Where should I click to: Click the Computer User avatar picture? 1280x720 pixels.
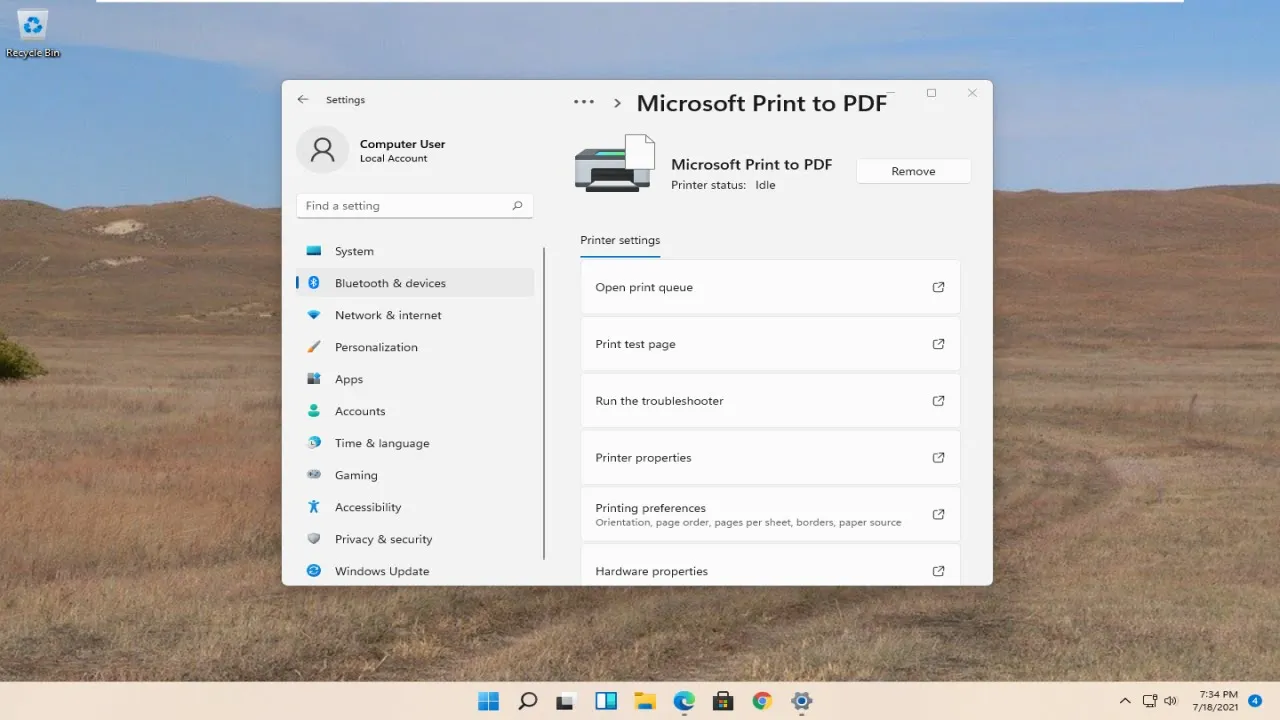pyautogui.click(x=323, y=150)
